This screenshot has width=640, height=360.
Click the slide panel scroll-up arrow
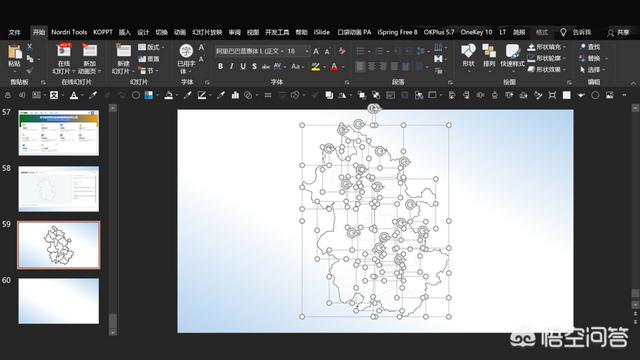(x=113, y=108)
